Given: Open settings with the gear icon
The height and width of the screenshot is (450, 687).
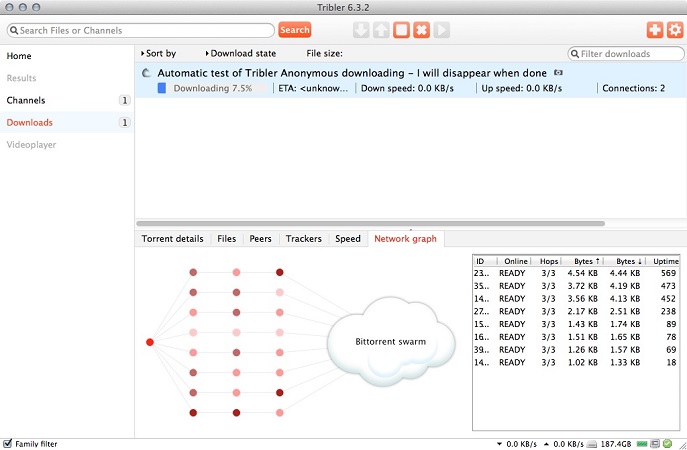Looking at the screenshot, I should (675, 30).
